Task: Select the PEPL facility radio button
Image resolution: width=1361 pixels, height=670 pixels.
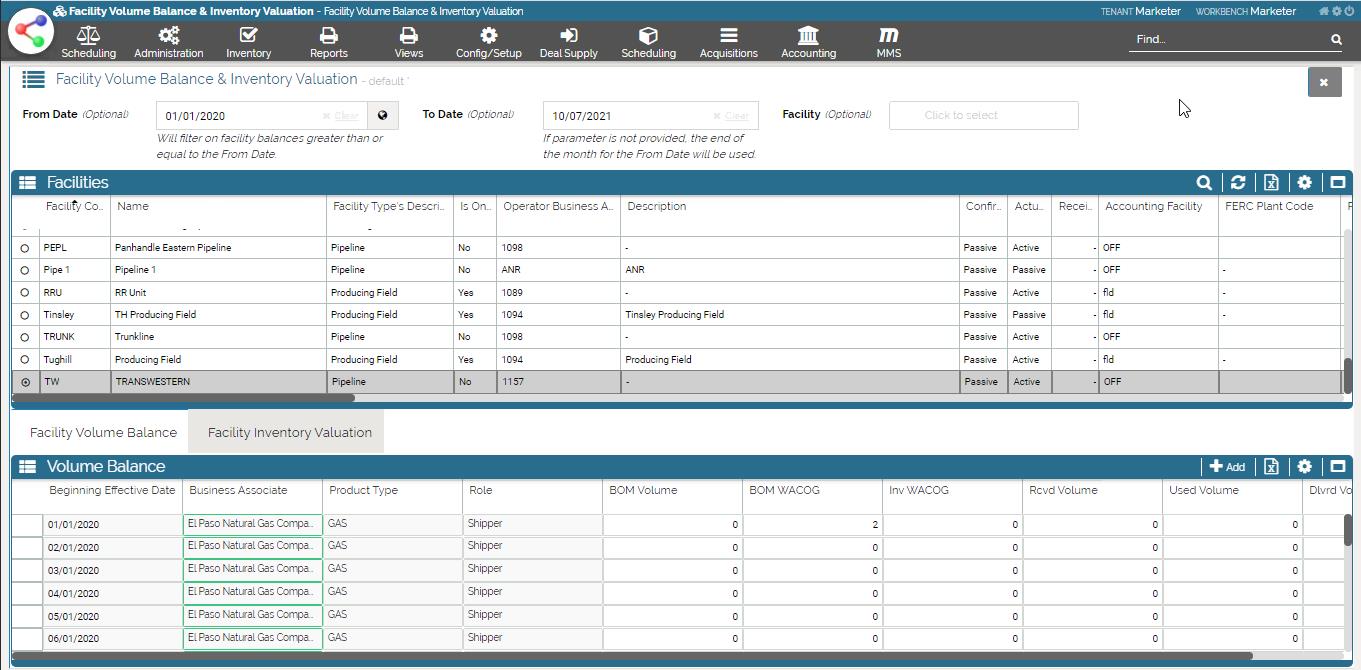Action: [25, 248]
